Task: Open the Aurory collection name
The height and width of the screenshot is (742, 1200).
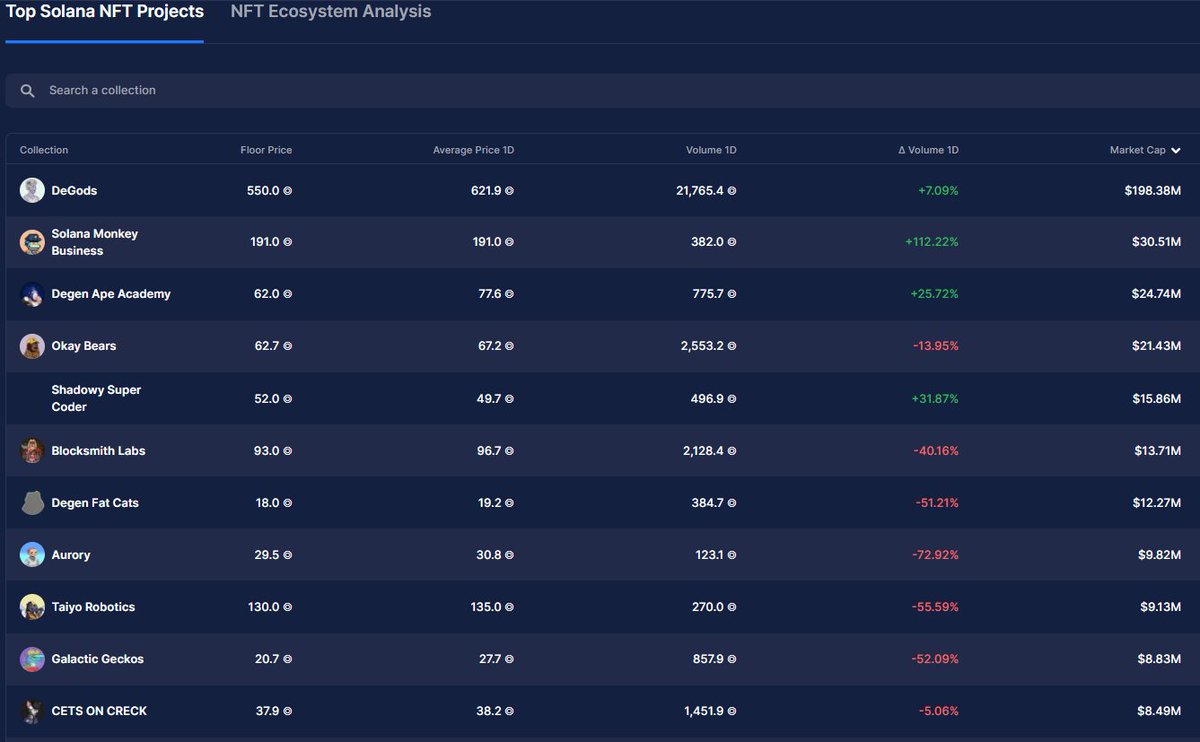Action: tap(71, 554)
